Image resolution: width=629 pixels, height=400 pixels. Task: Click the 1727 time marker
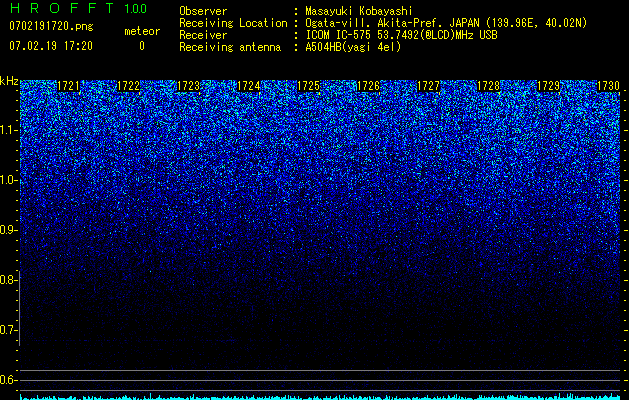coord(429,86)
